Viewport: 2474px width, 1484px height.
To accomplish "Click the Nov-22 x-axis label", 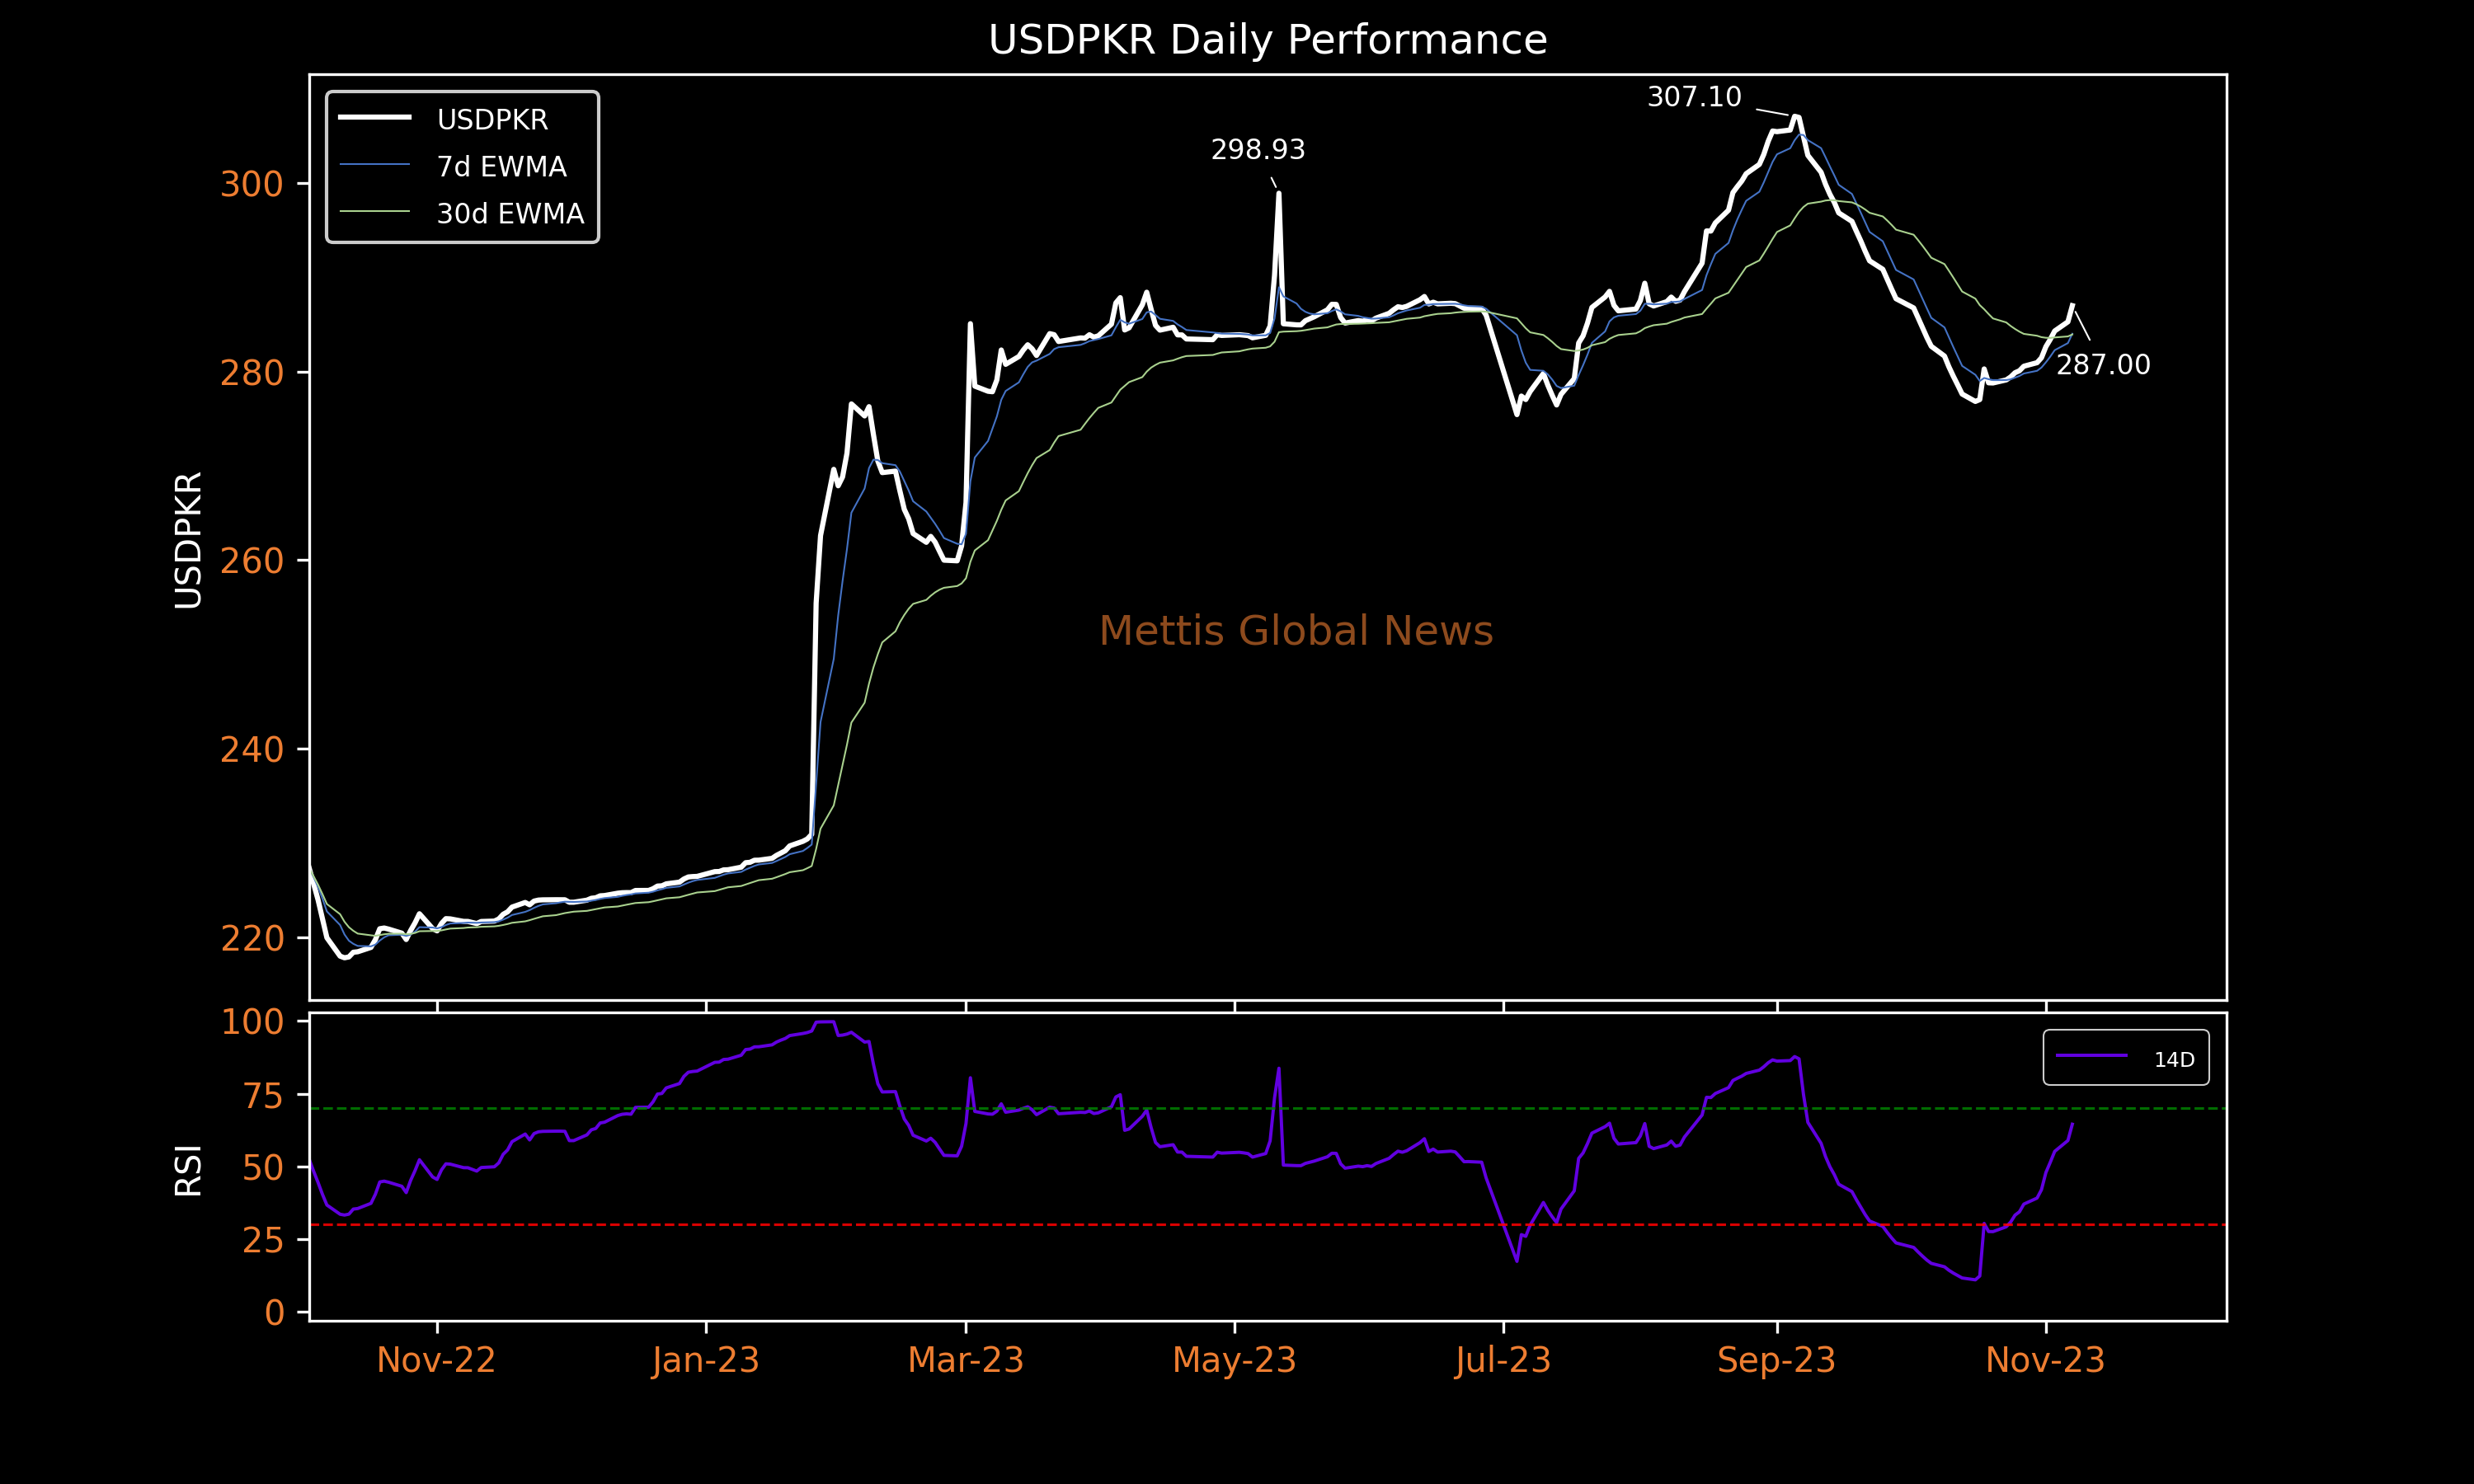I will tap(436, 1360).
